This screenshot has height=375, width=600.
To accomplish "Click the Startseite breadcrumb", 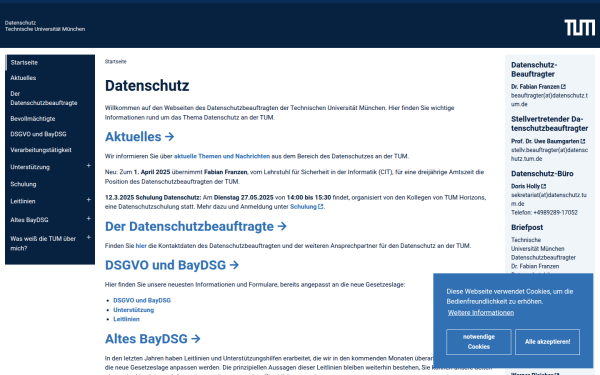I will tap(116, 62).
